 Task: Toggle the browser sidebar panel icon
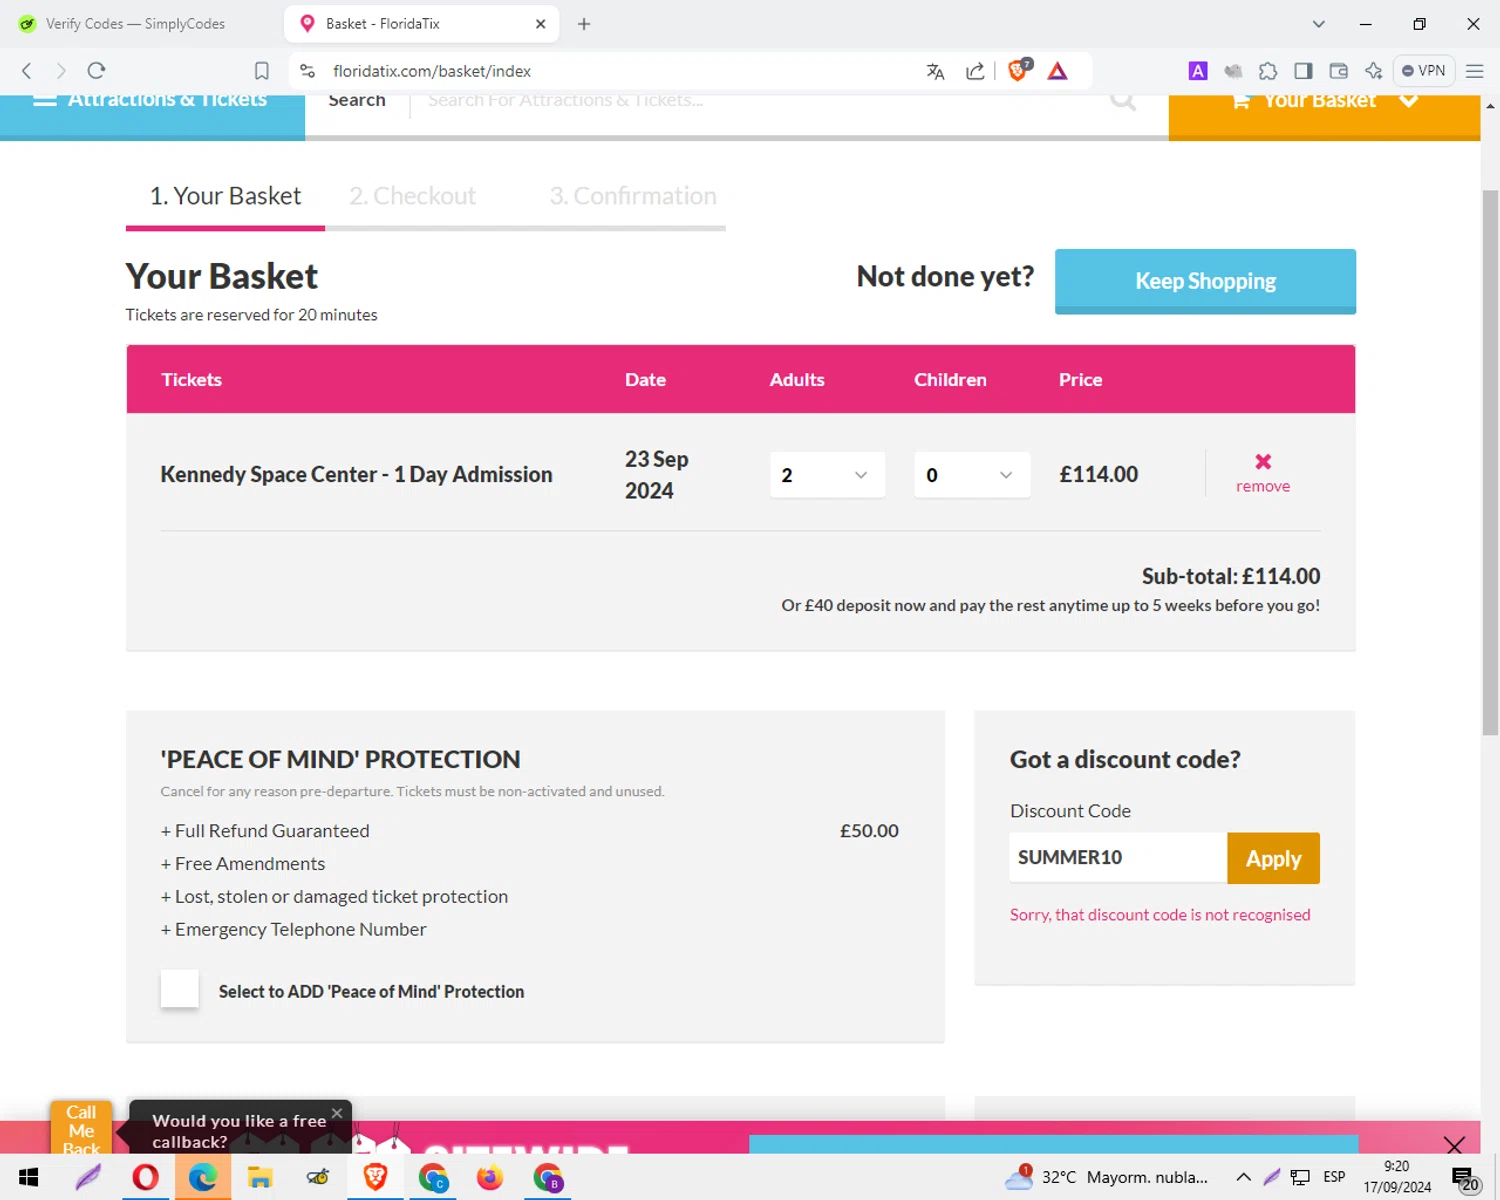1303,71
